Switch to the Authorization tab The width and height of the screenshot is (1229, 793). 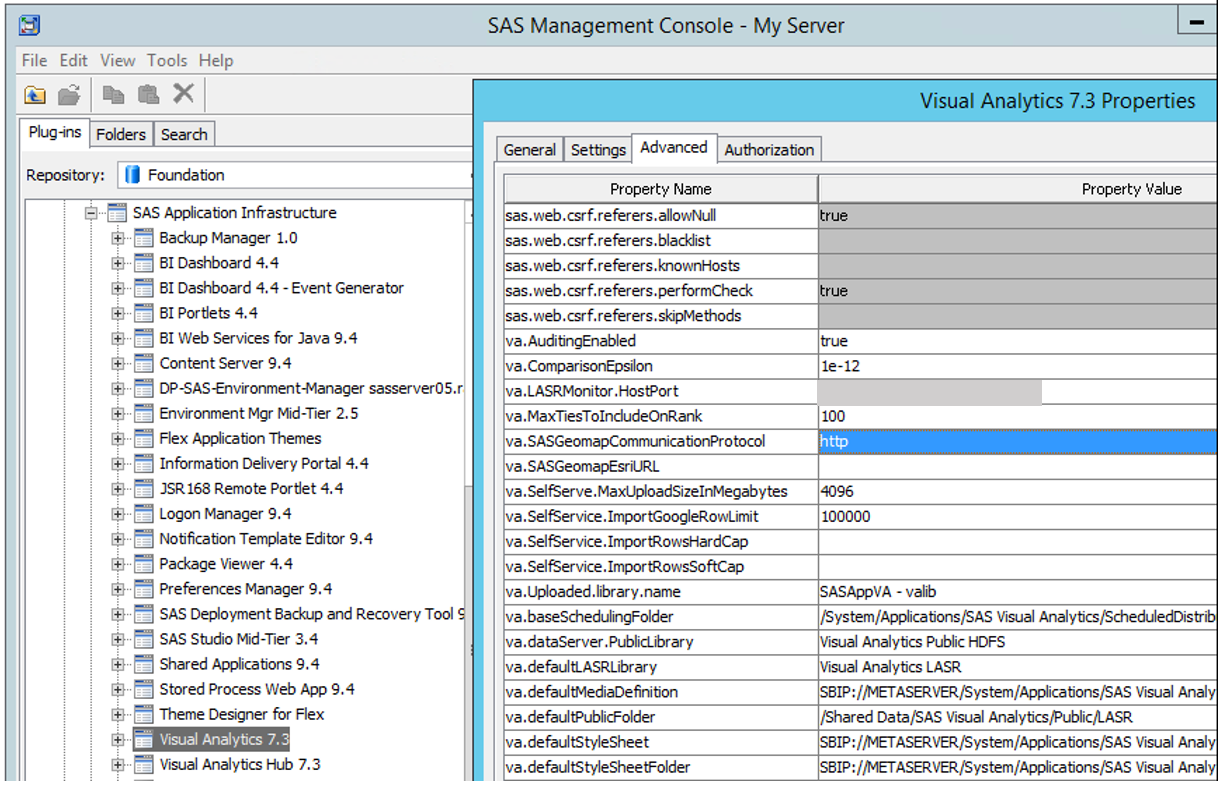(769, 150)
